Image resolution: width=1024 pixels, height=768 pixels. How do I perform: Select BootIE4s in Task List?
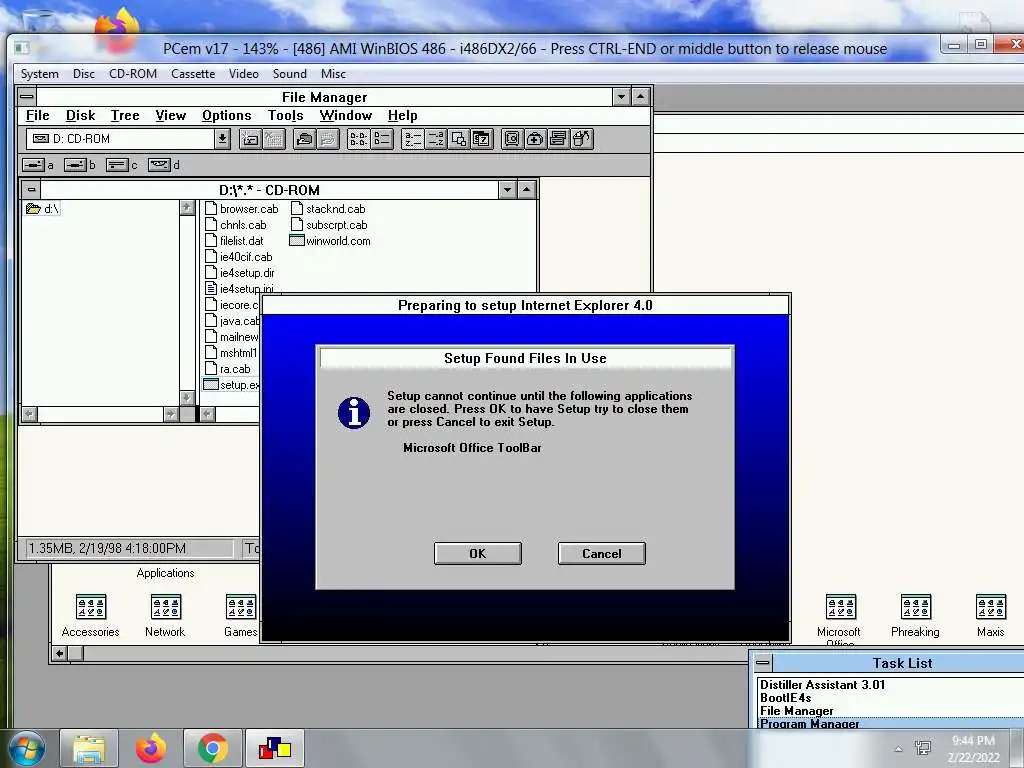coord(785,697)
